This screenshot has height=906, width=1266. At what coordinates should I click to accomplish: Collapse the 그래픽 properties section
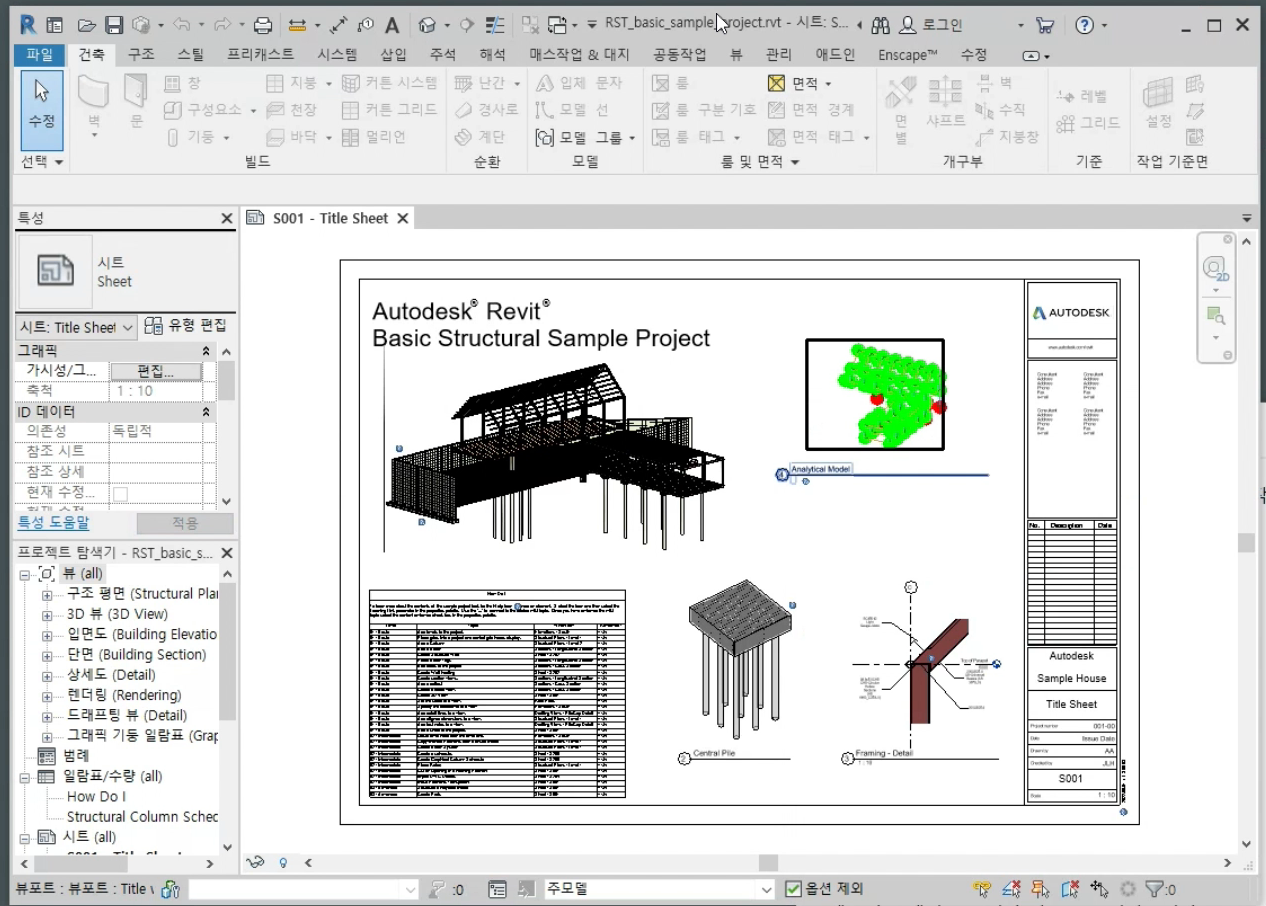coord(206,351)
